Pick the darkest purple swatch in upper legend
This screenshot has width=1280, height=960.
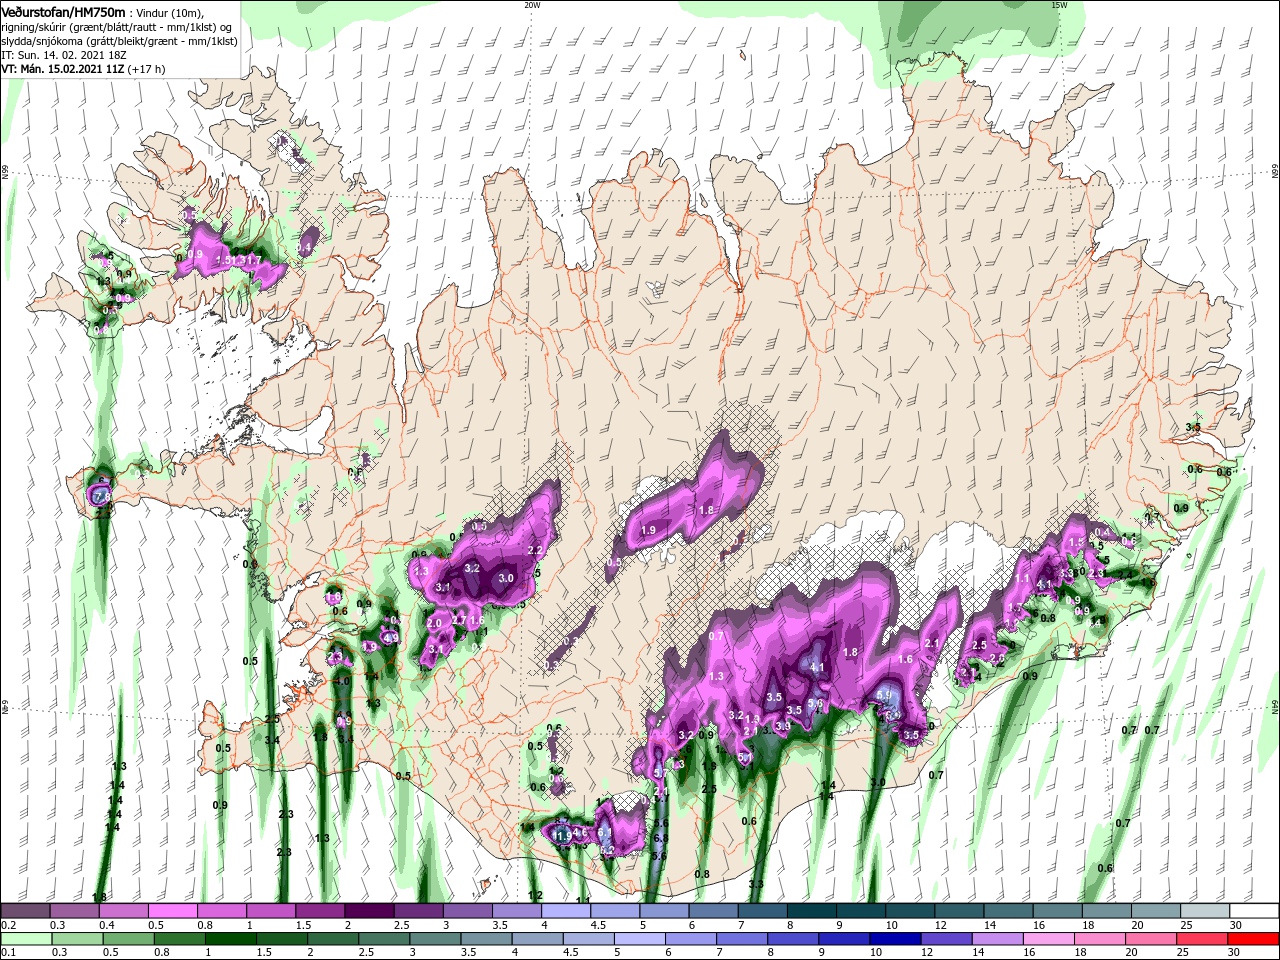tap(369, 911)
